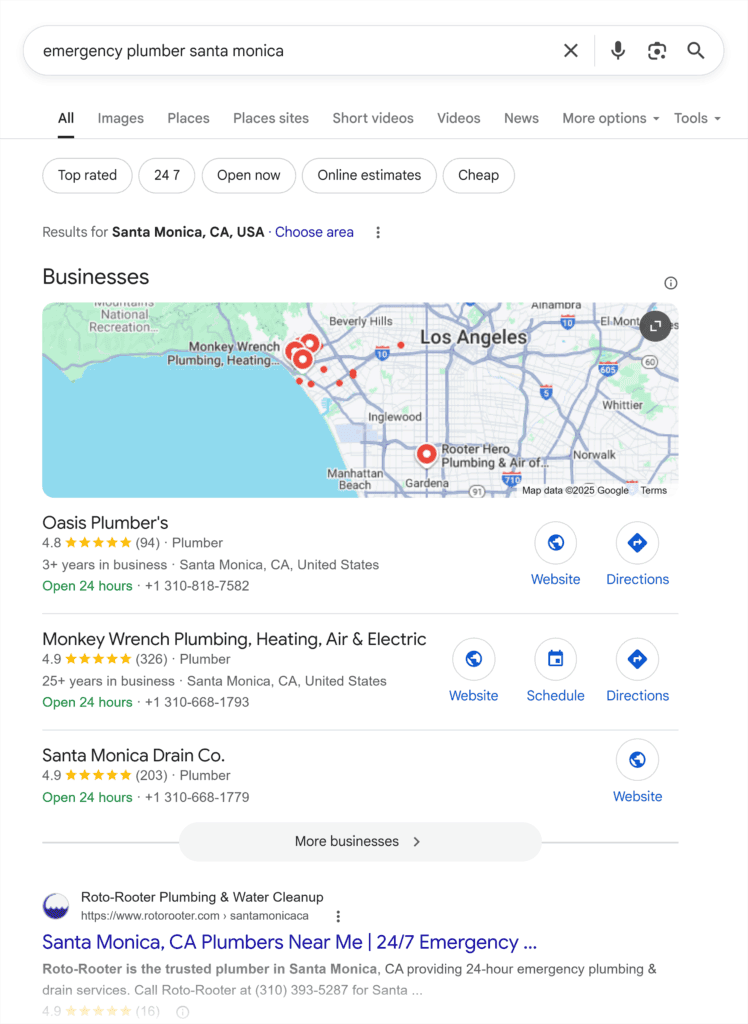Toggle the Open now filter chip
748x1024 pixels.
pyautogui.click(x=249, y=175)
